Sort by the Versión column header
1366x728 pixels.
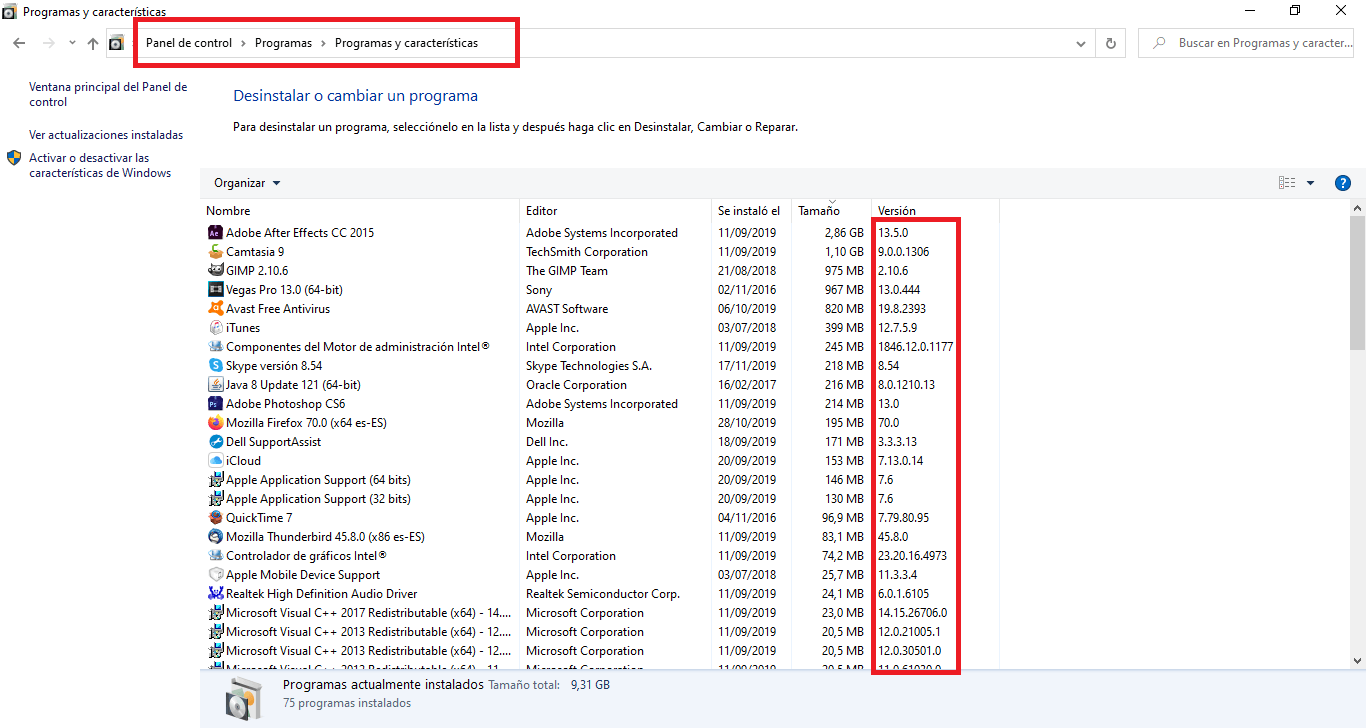[x=935, y=211]
